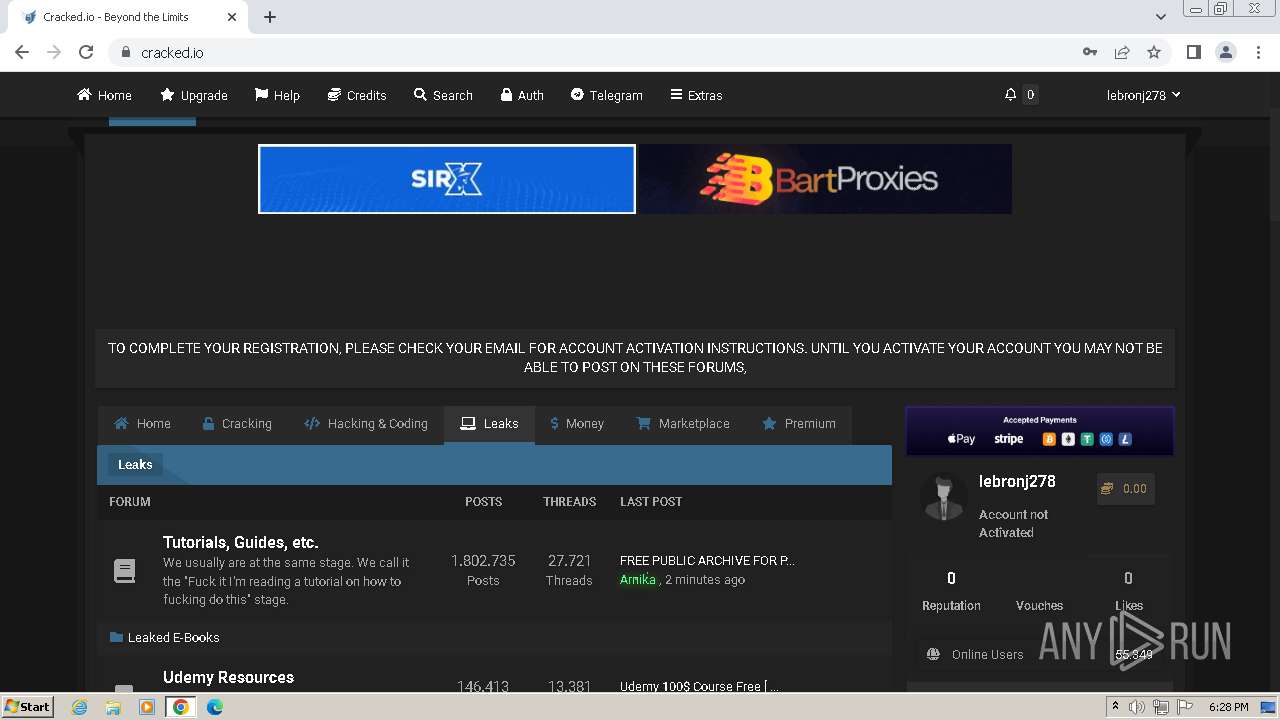This screenshot has height=720, width=1280.
Task: View Amika's user profile
Action: coord(638,580)
